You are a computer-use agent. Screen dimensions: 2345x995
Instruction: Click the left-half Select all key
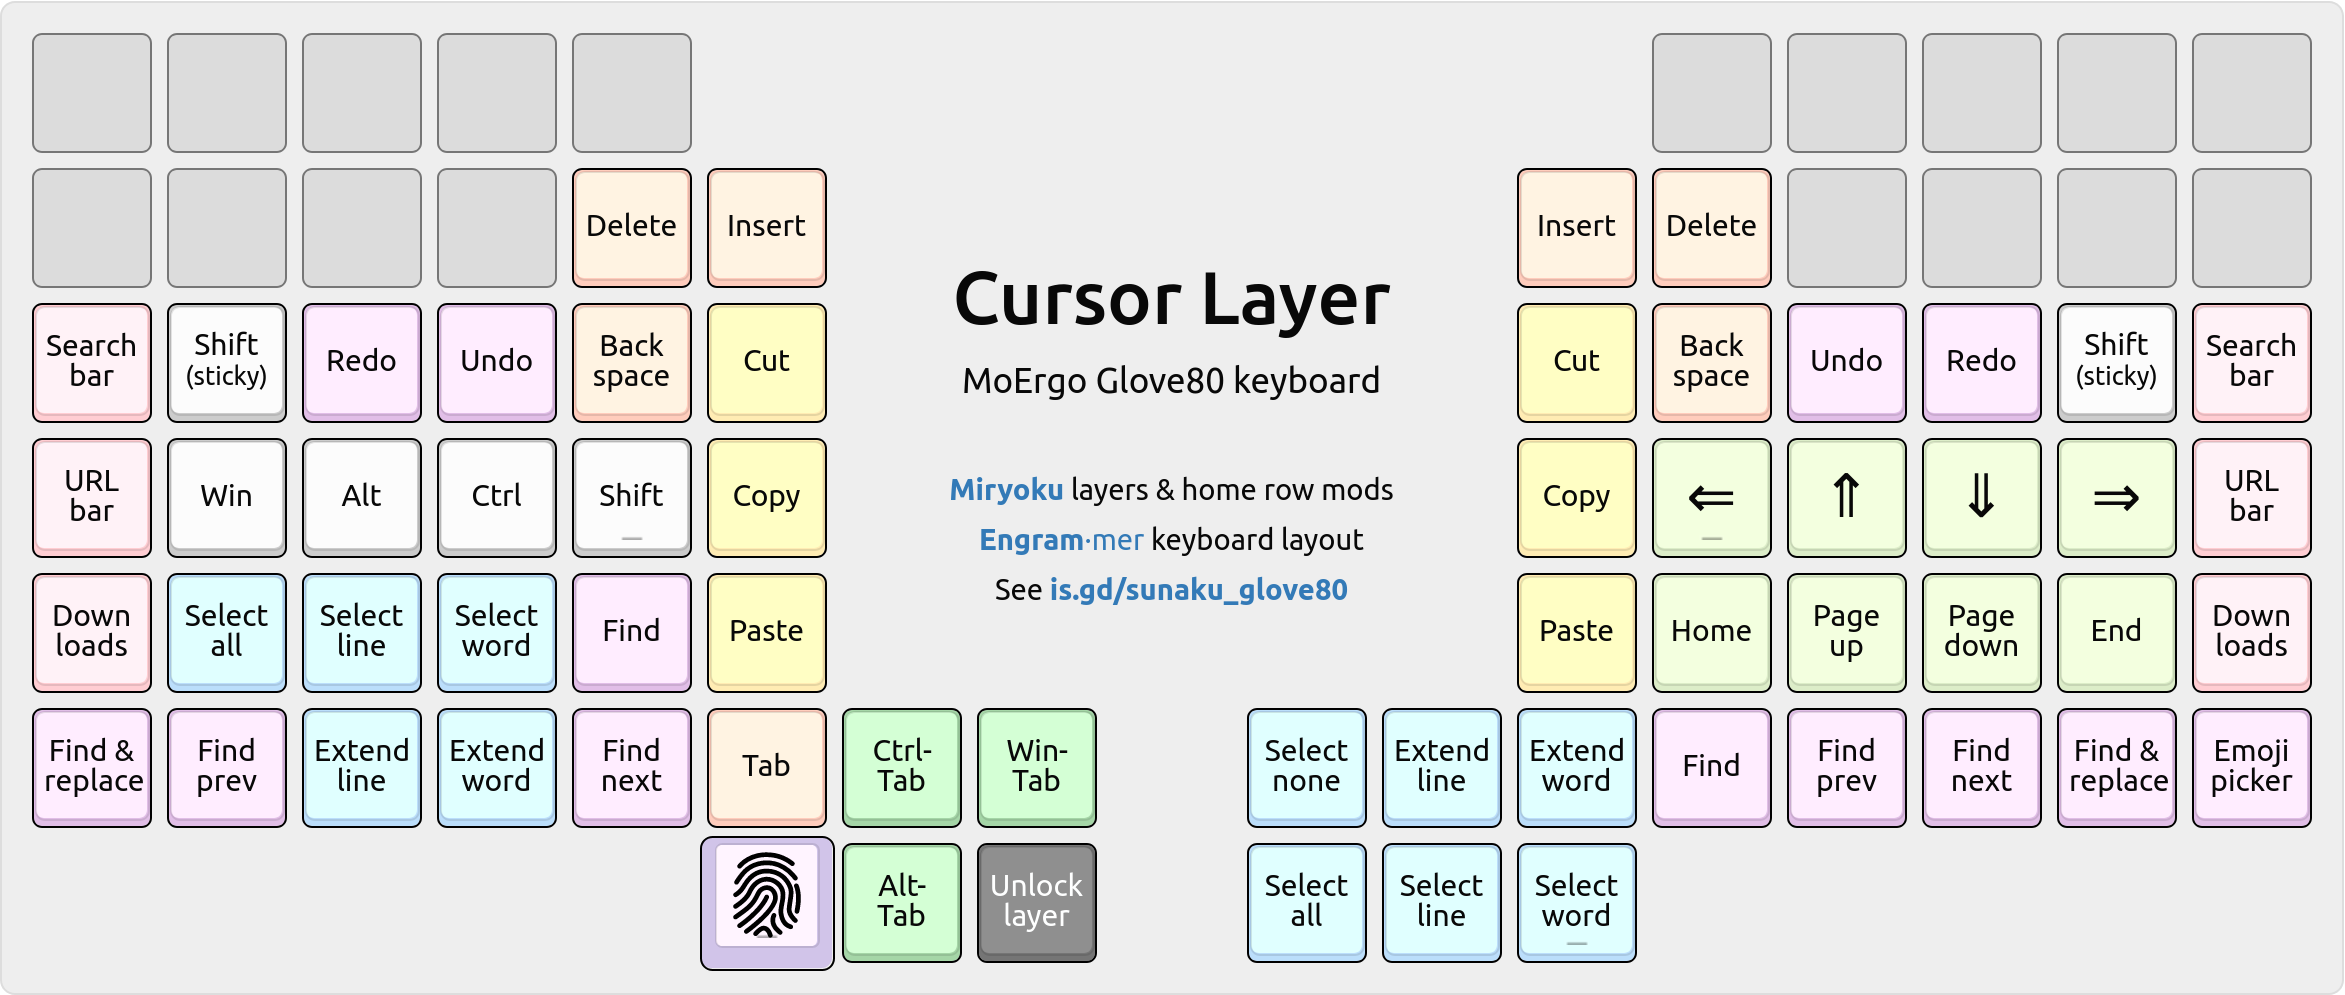click(x=226, y=632)
